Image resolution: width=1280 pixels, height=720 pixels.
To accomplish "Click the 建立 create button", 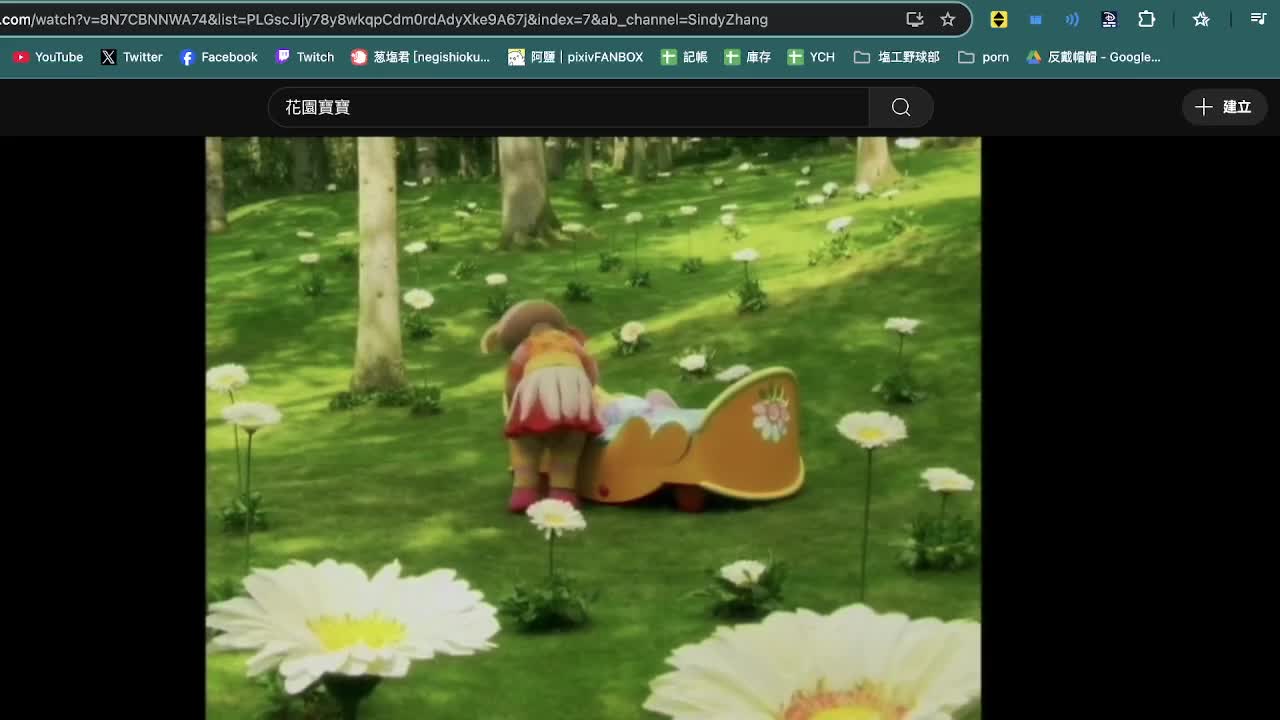I will tap(1224, 107).
